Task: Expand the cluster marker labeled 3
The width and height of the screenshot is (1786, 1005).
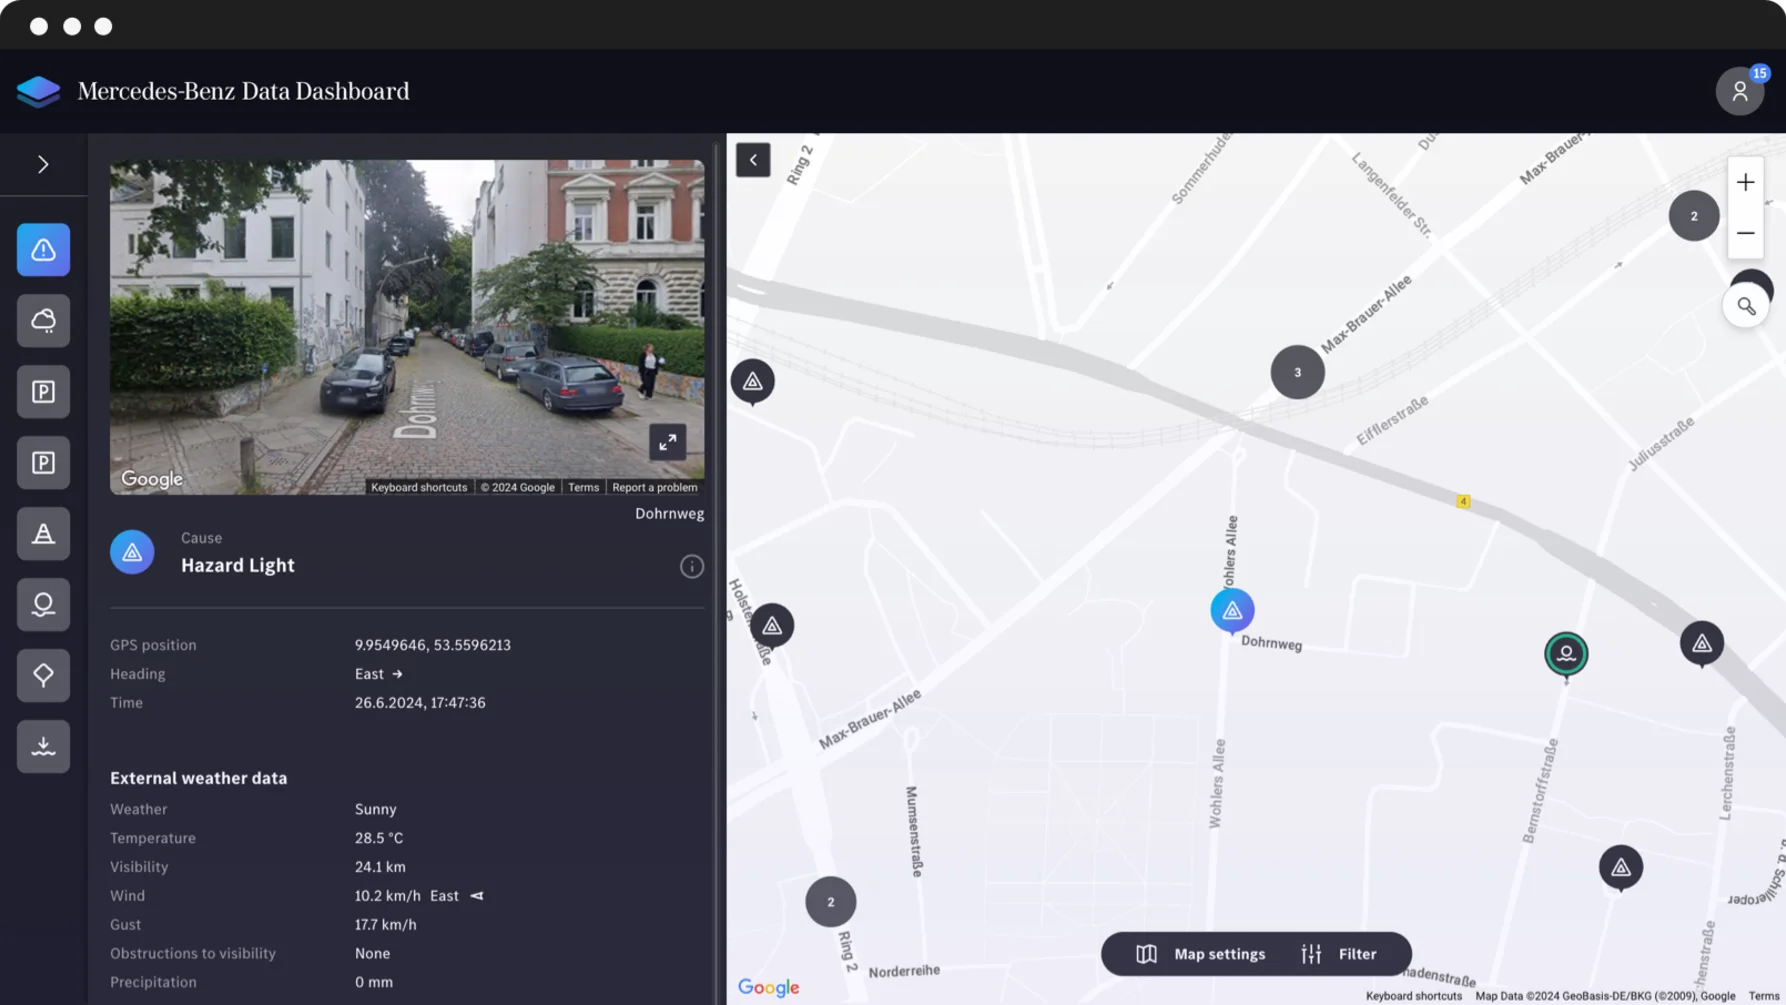Action: coord(1297,371)
